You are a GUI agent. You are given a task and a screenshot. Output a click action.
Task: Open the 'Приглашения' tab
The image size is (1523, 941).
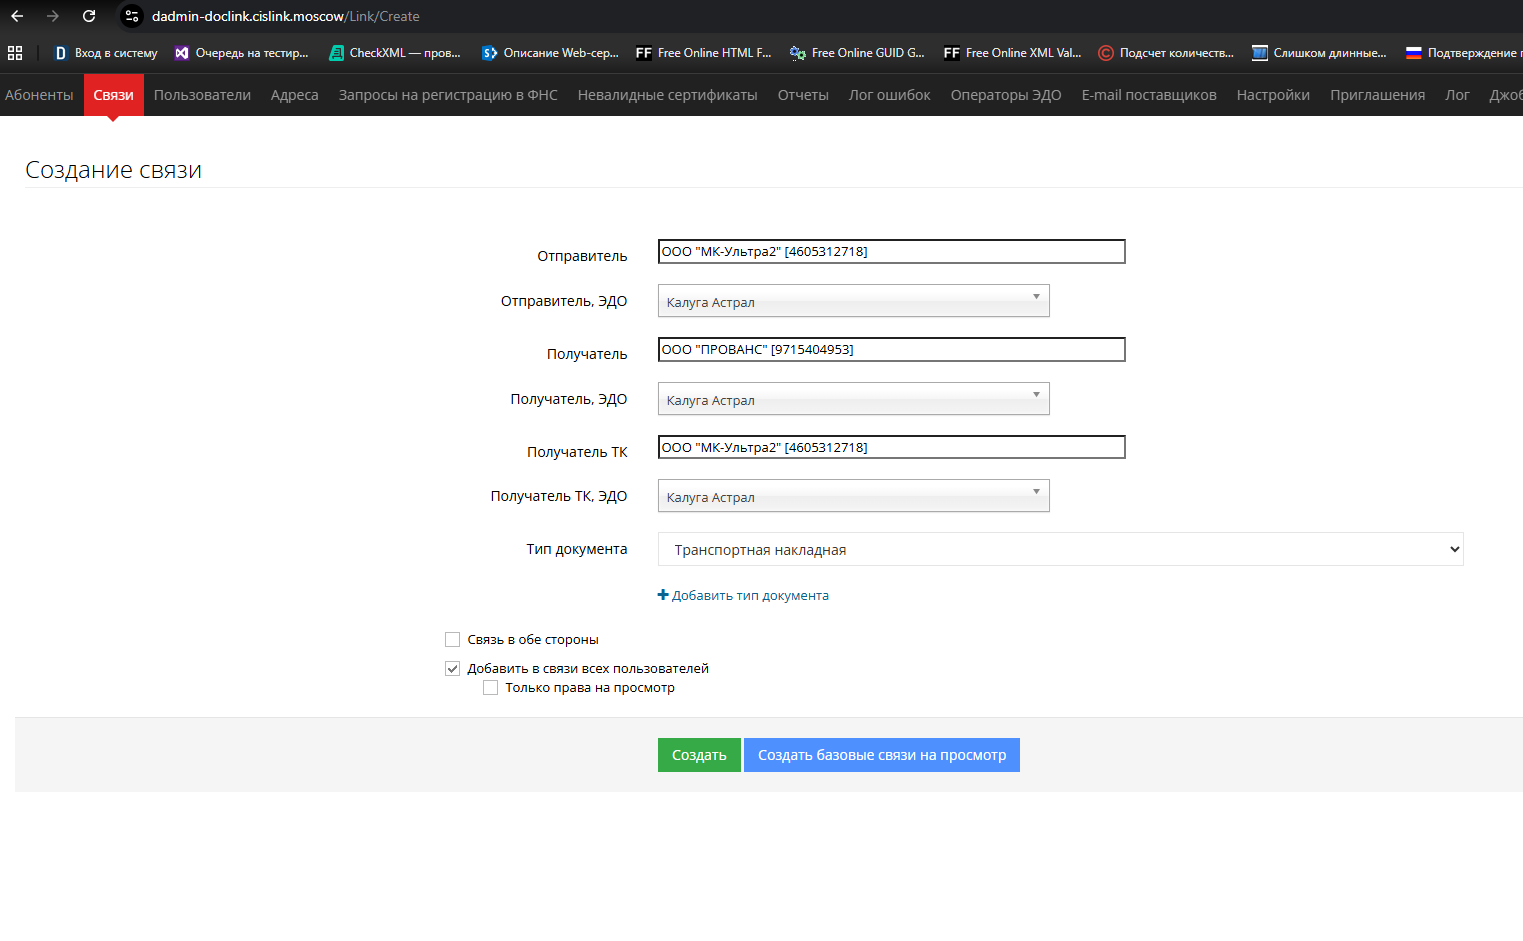1378,95
